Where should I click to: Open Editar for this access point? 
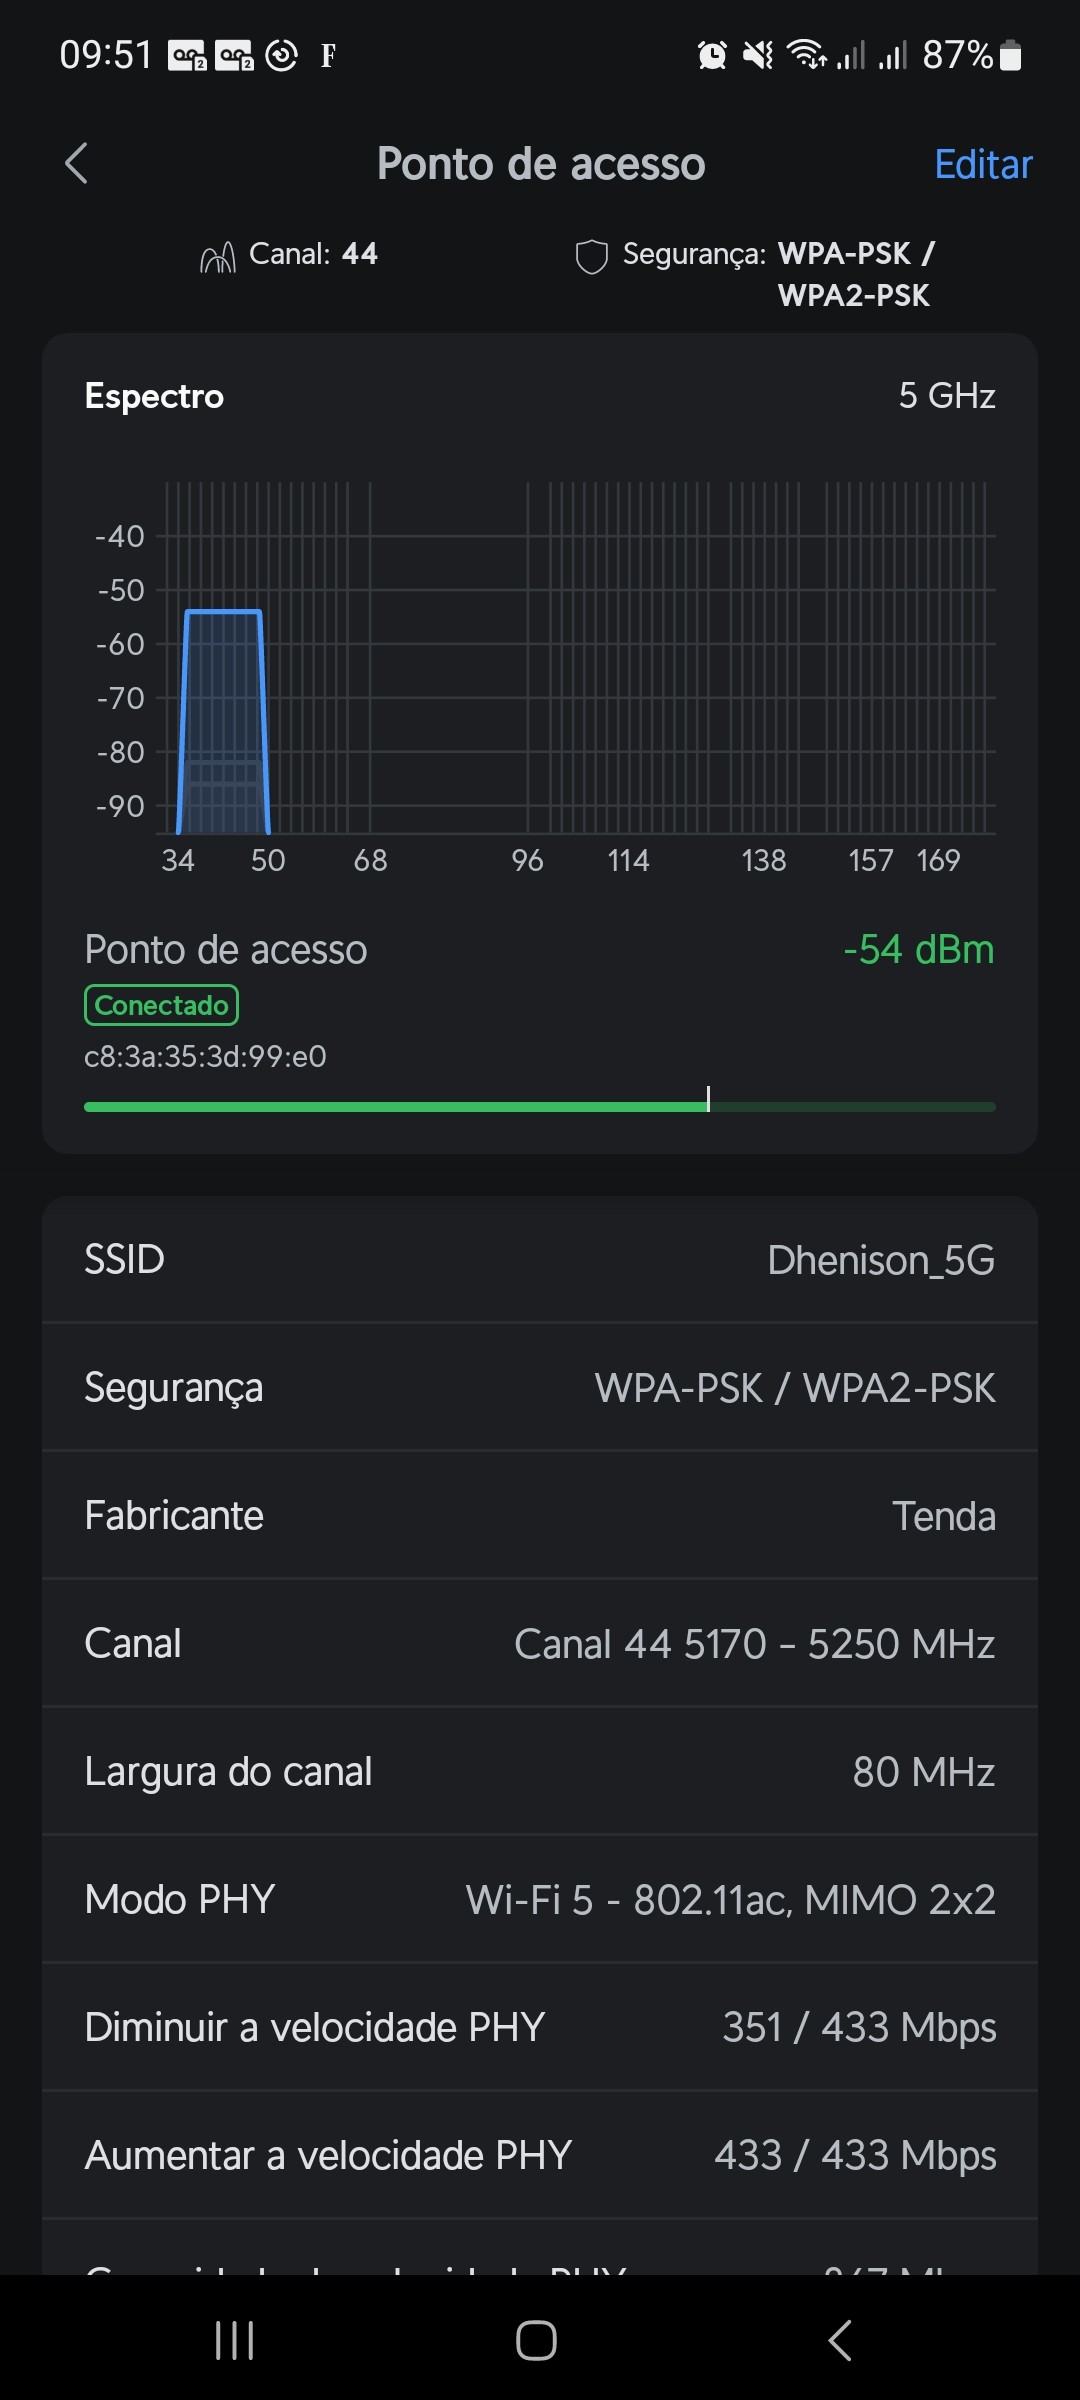[x=982, y=165]
